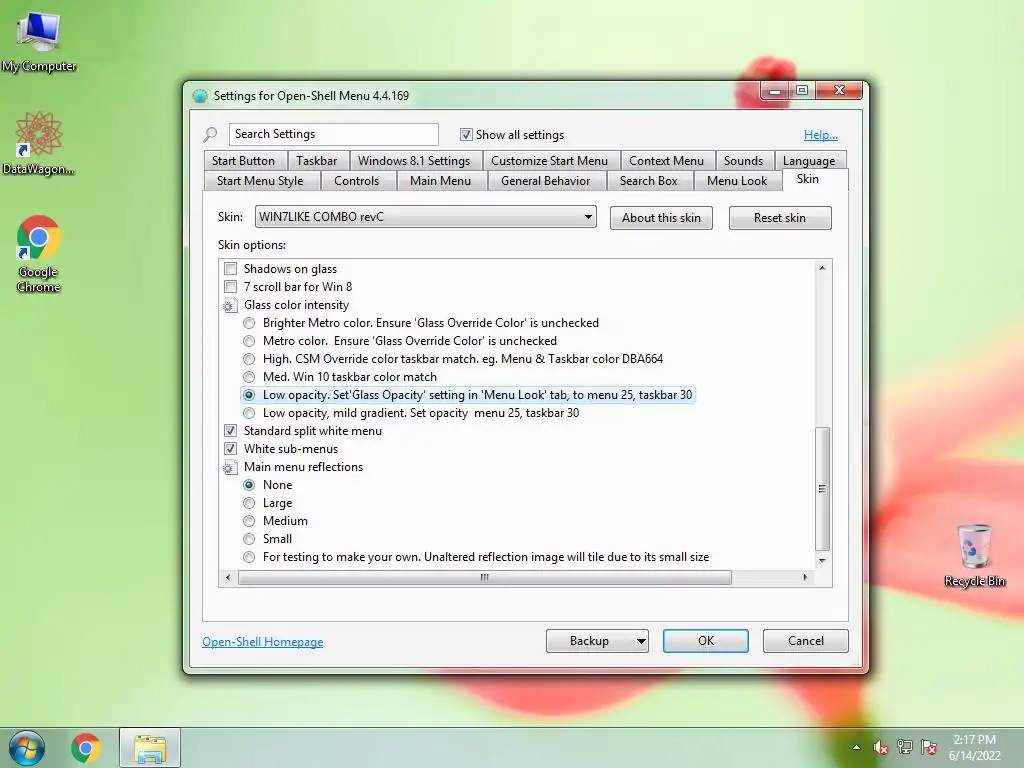The width and height of the screenshot is (1024, 768).
Task: Open Action Center flag tray icon
Action: point(929,747)
